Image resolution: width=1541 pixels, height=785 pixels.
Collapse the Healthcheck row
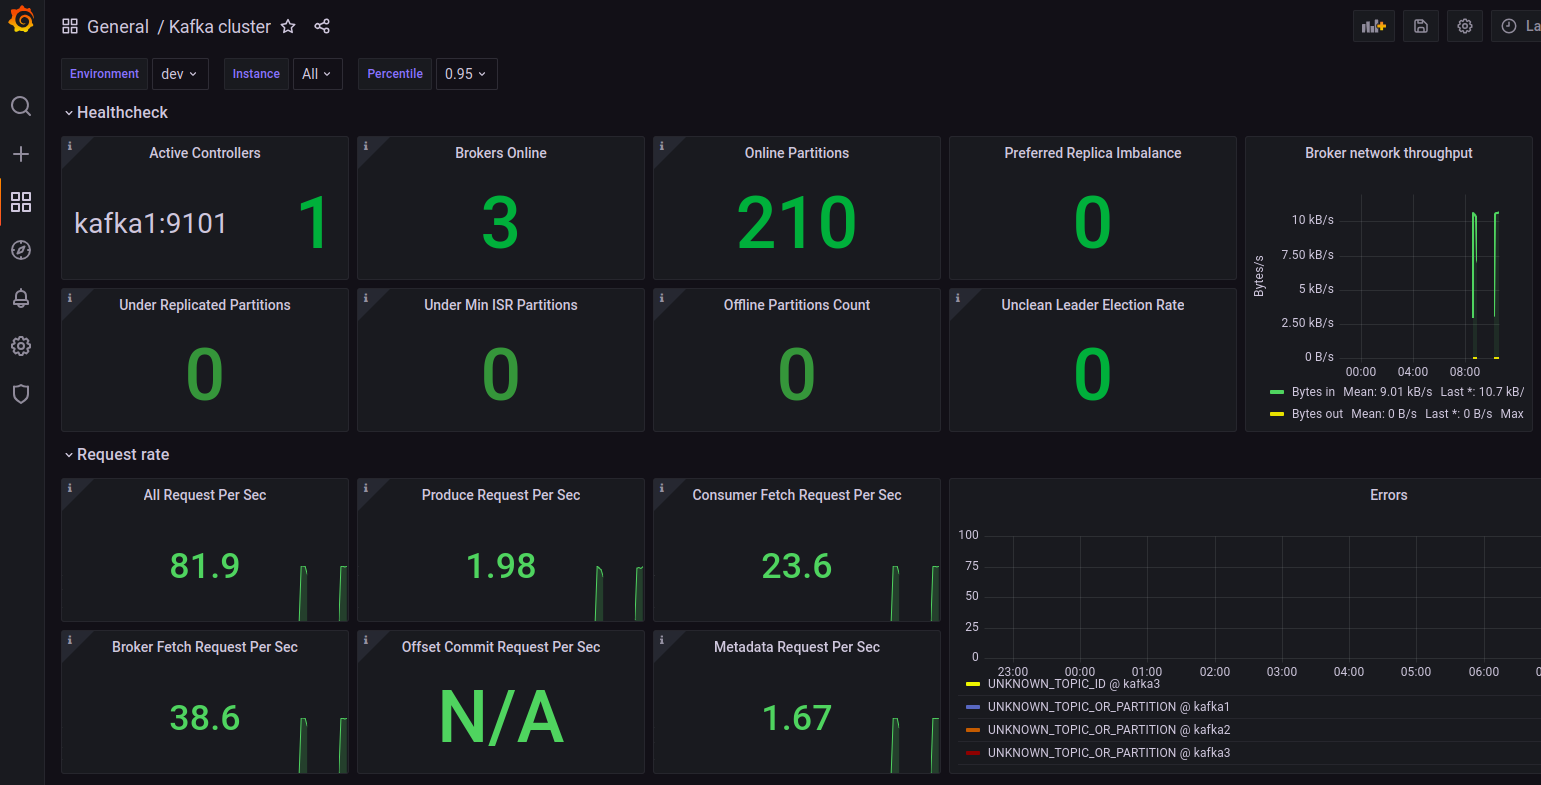[x=116, y=113]
